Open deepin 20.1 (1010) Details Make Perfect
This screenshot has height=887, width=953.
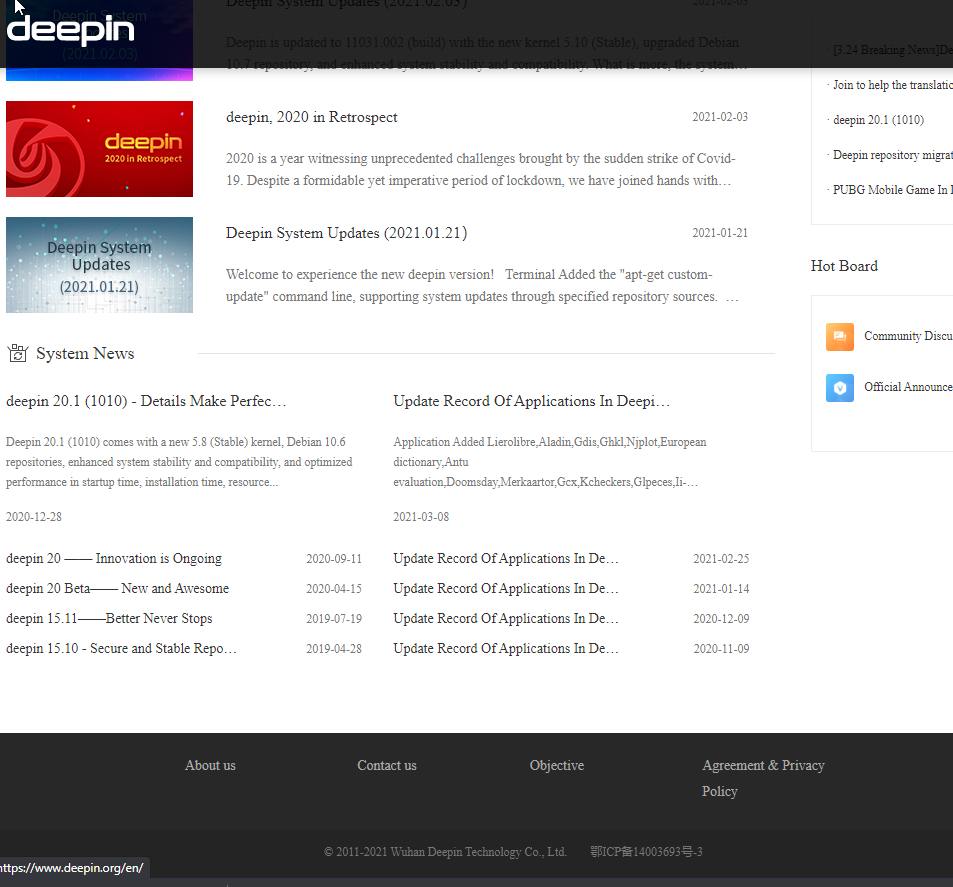[x=146, y=401]
